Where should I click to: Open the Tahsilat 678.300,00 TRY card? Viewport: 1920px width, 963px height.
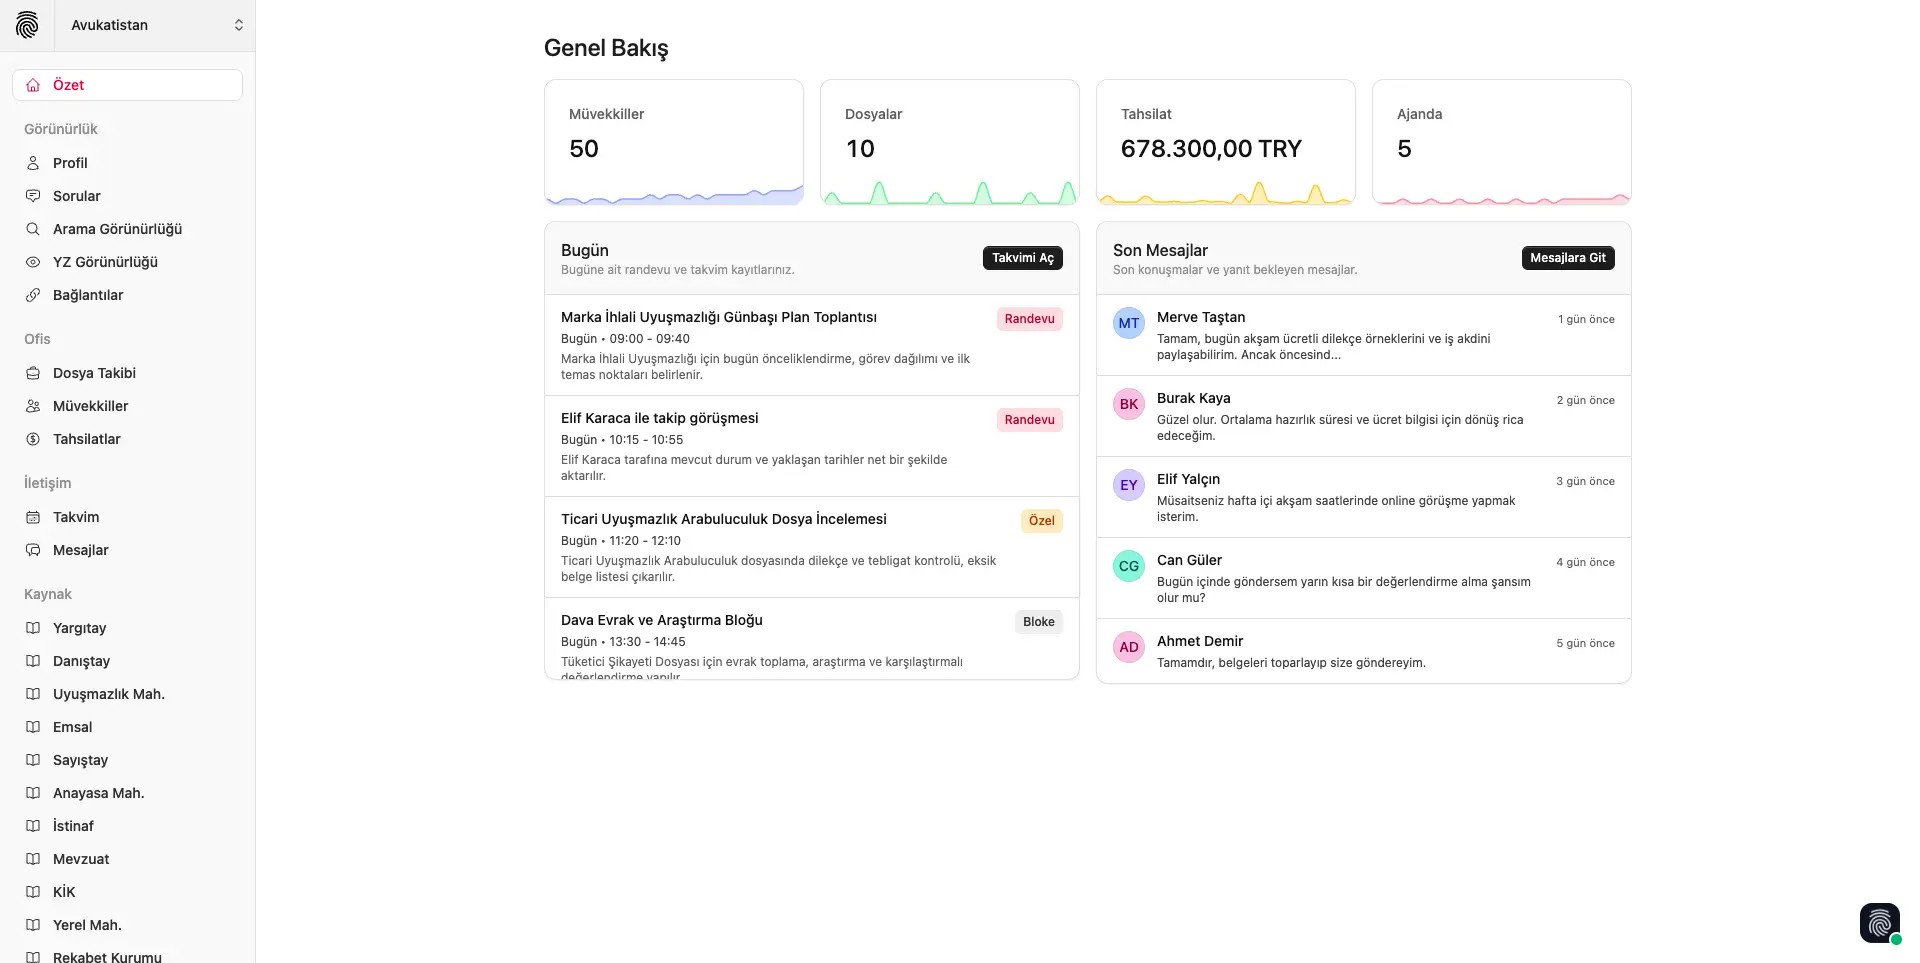pos(1225,142)
